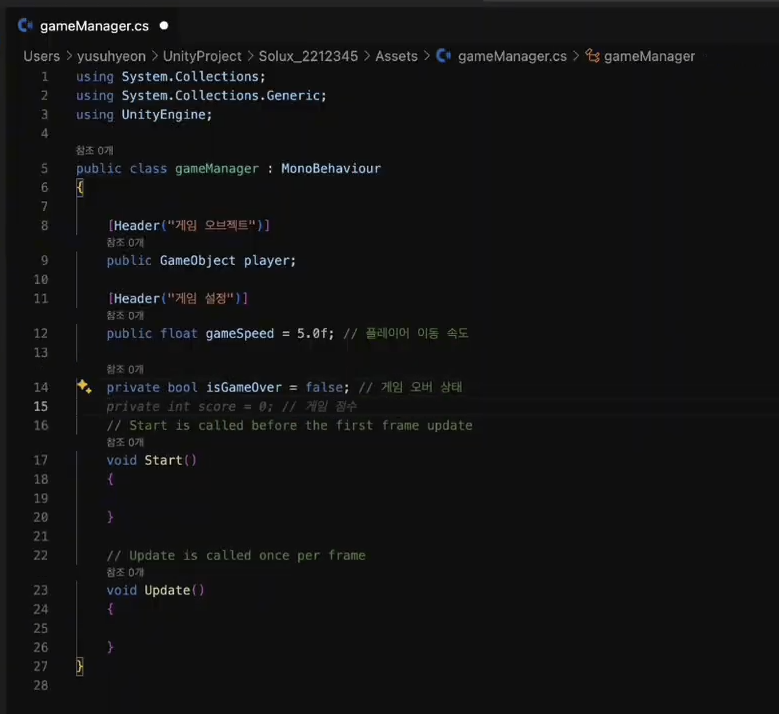The height and width of the screenshot is (714, 779).
Task: Click references CodeLens above isGameOver field
Action: pyautogui.click(x=125, y=369)
